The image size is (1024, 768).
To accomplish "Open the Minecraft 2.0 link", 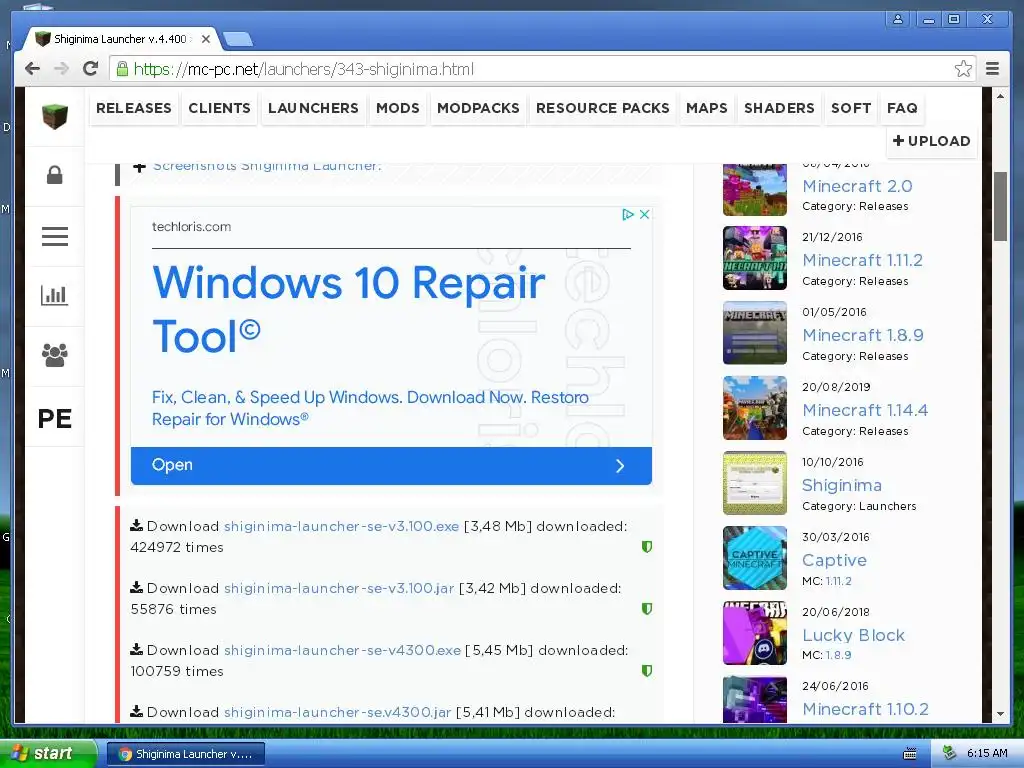I will [x=857, y=186].
